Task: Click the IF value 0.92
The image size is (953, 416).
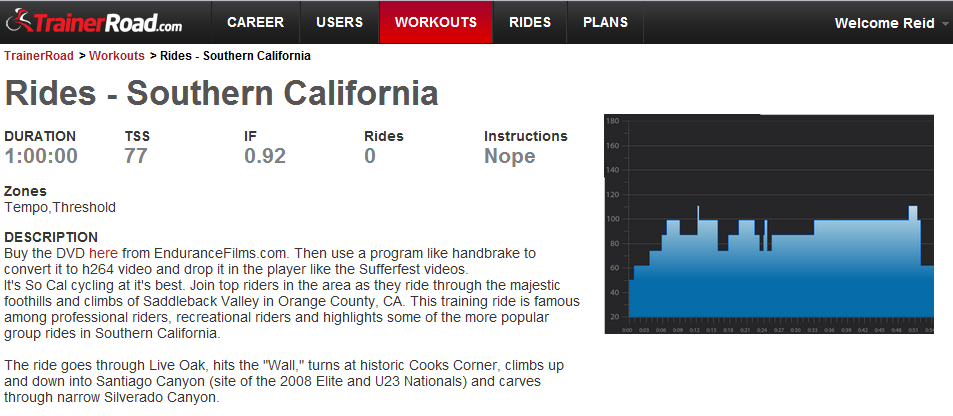Action: pos(265,156)
